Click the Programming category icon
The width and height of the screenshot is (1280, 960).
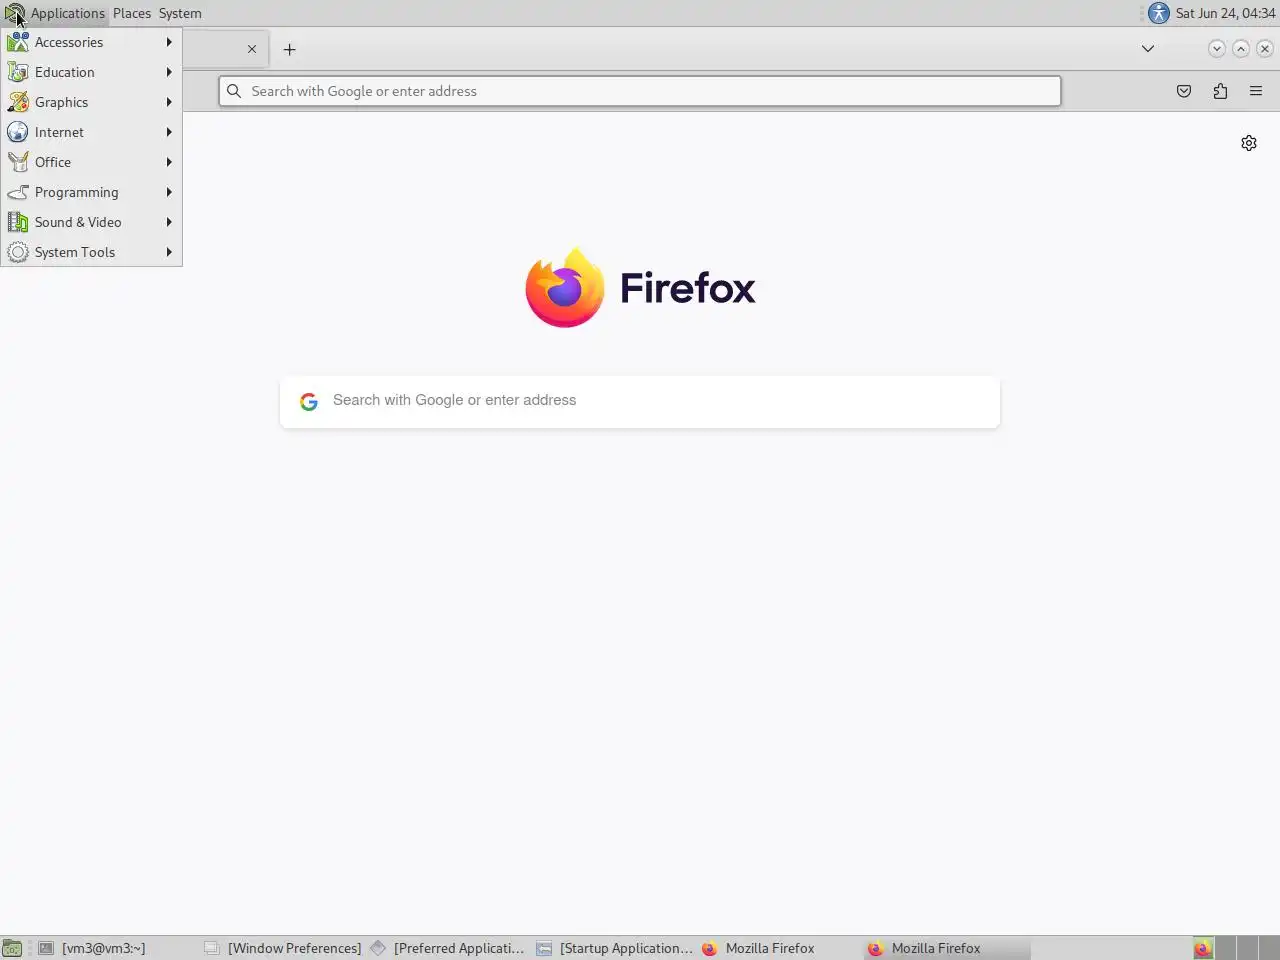pyautogui.click(x=18, y=192)
